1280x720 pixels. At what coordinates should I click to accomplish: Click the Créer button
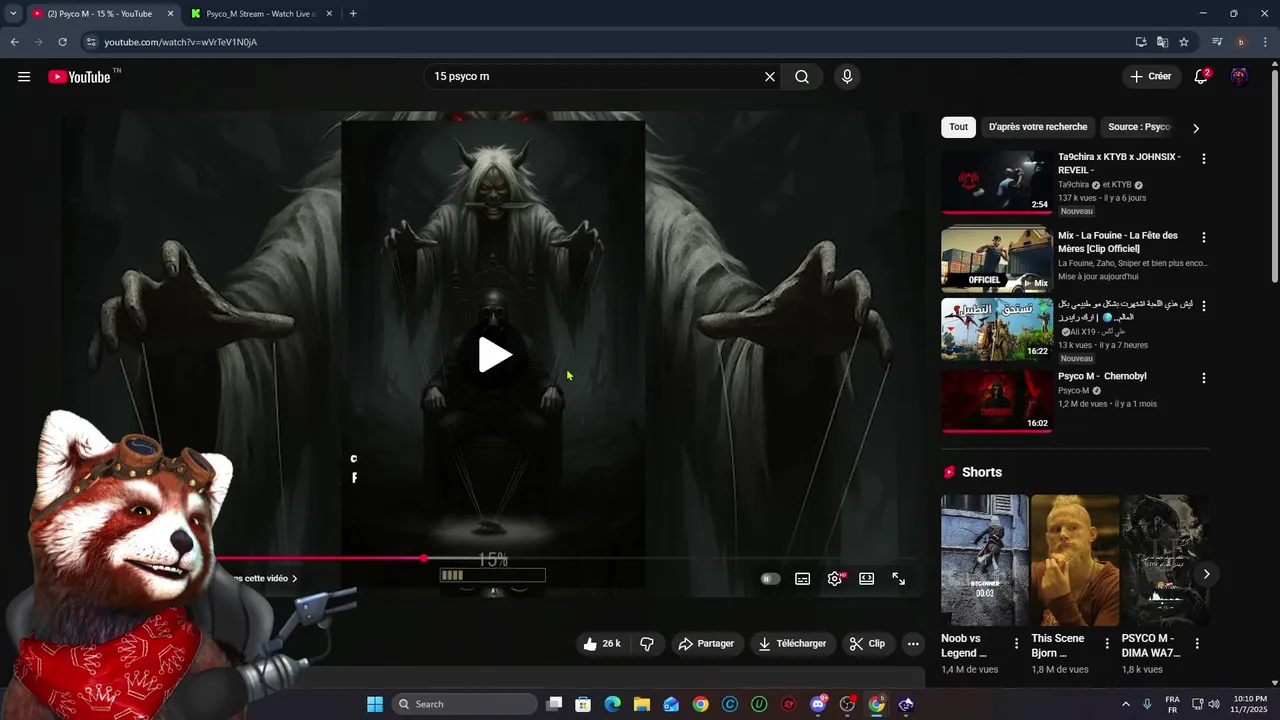click(1151, 77)
